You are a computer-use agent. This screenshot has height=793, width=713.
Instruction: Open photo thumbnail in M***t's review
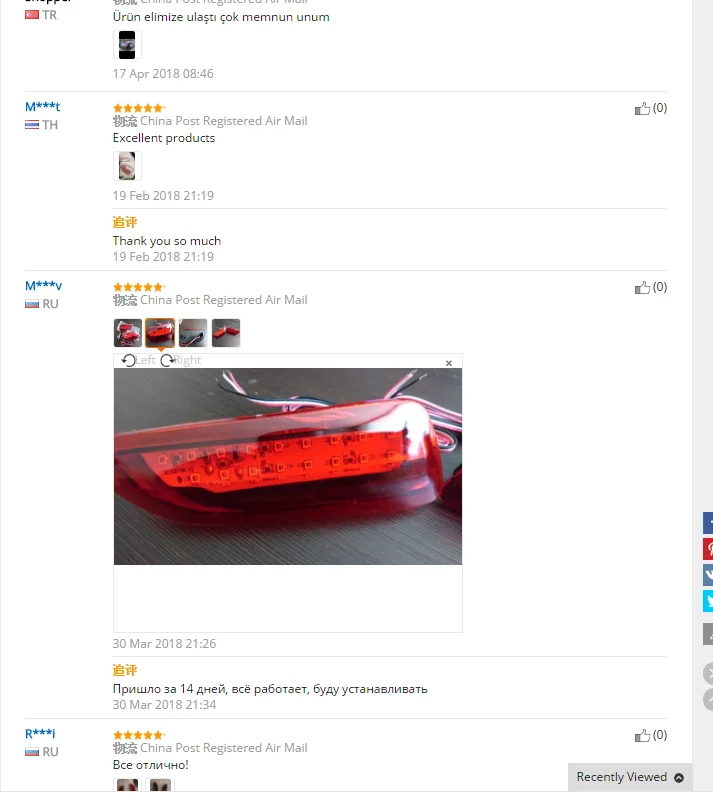coord(127,166)
